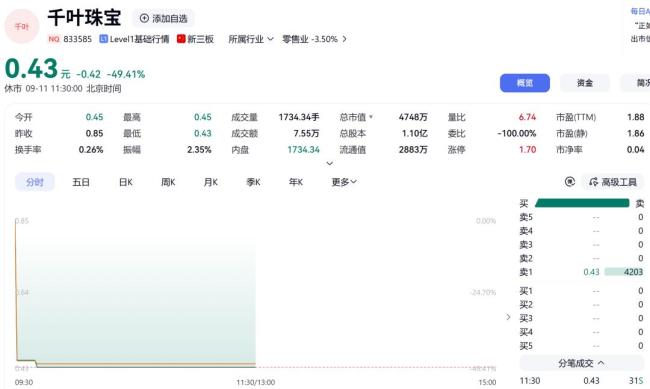
Task: Click the 市盈(TTM) value 1.88
Action: 635,117
